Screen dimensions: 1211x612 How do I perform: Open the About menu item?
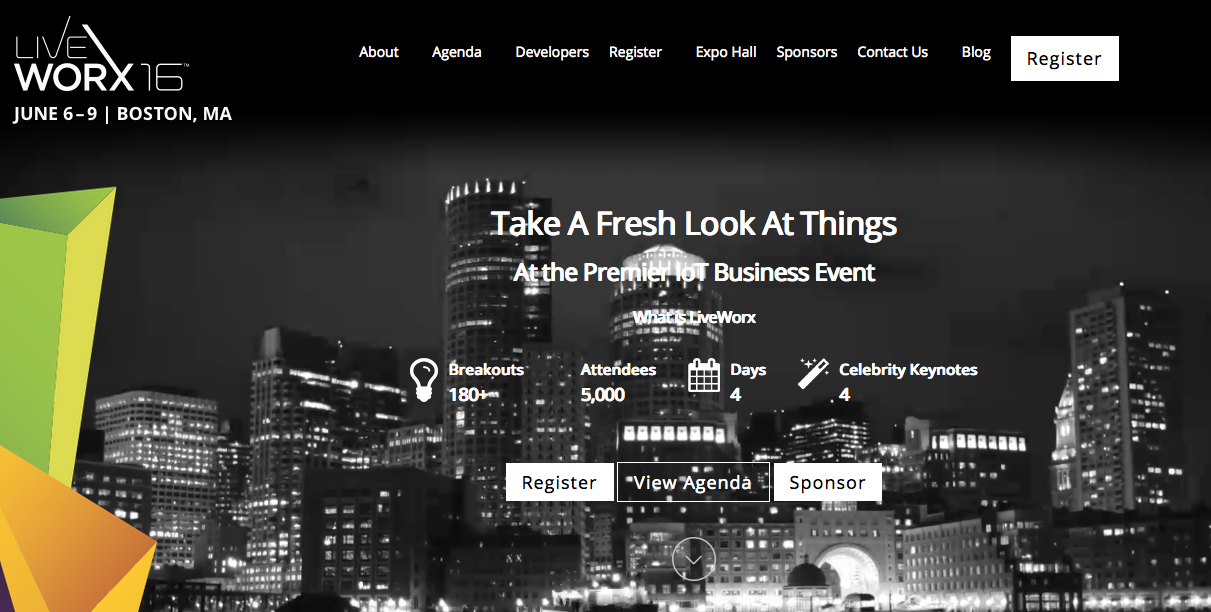(x=379, y=52)
